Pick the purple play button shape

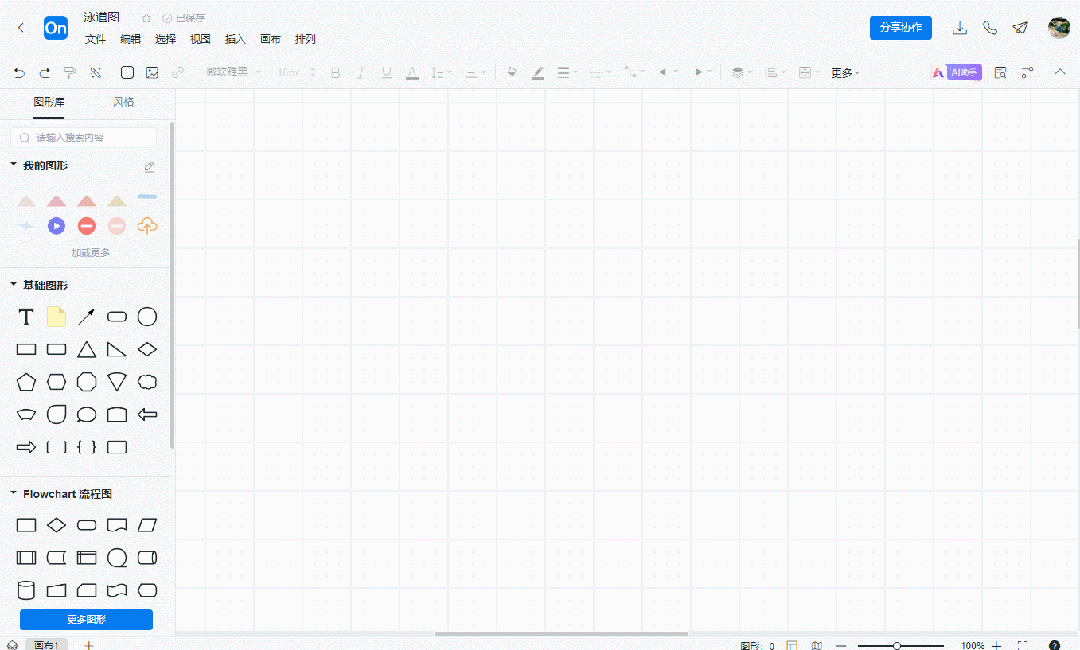pos(56,226)
